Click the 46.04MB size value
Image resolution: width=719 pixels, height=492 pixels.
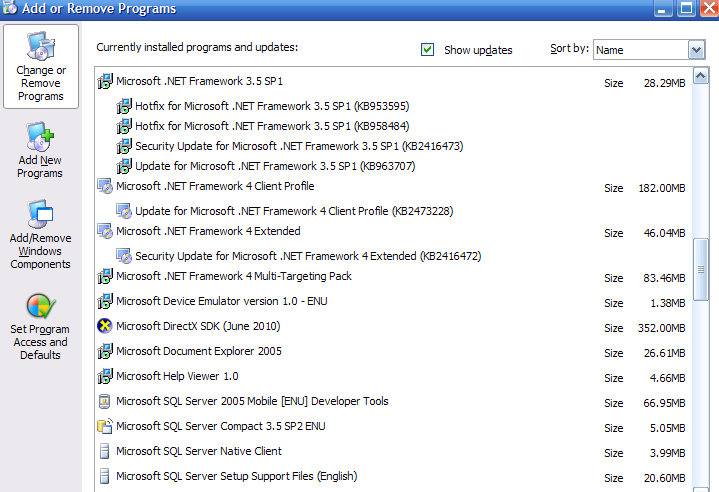coord(664,233)
